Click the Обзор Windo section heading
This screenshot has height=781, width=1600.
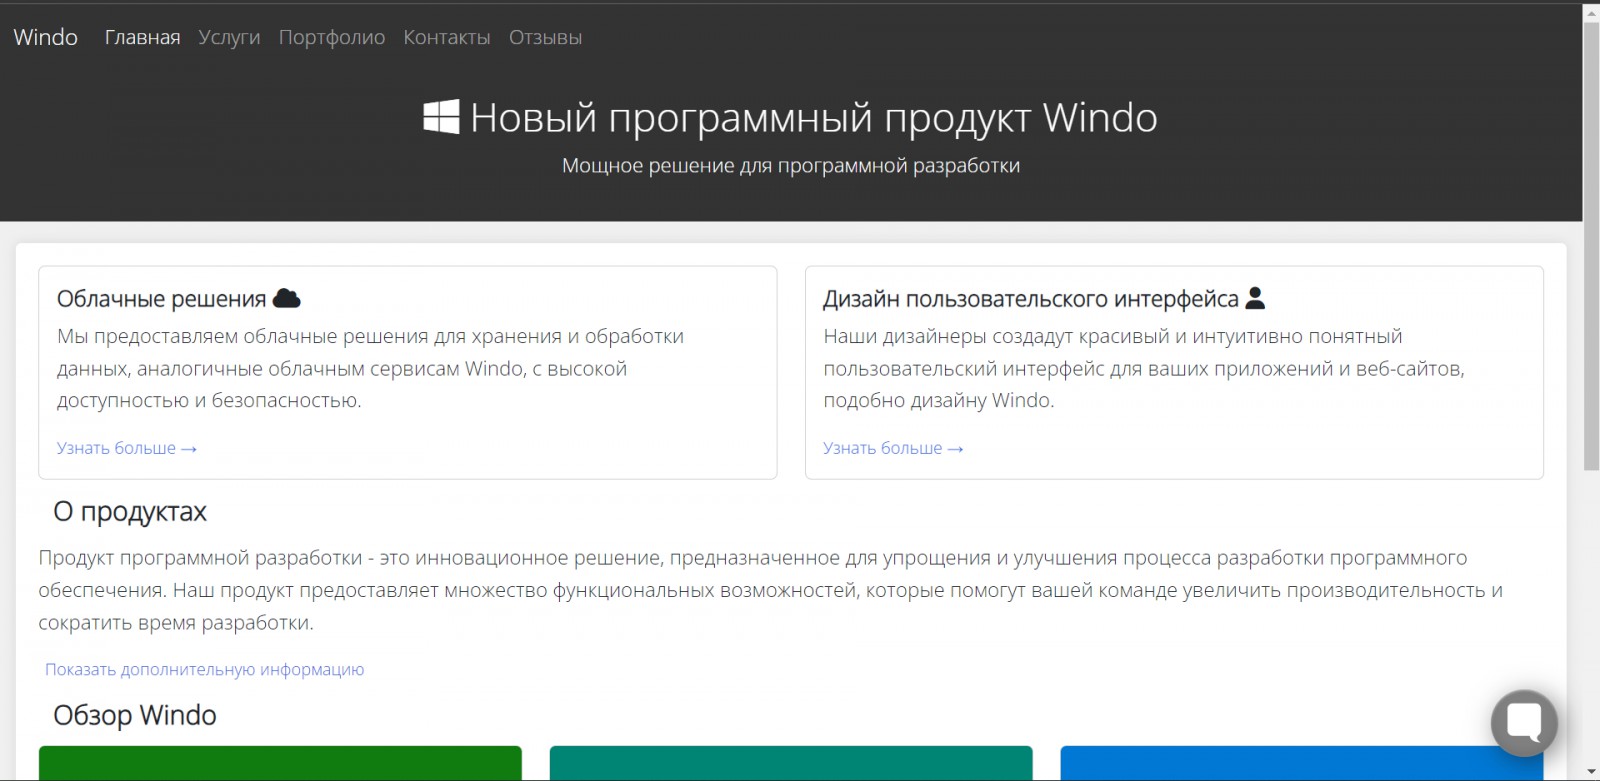point(135,715)
